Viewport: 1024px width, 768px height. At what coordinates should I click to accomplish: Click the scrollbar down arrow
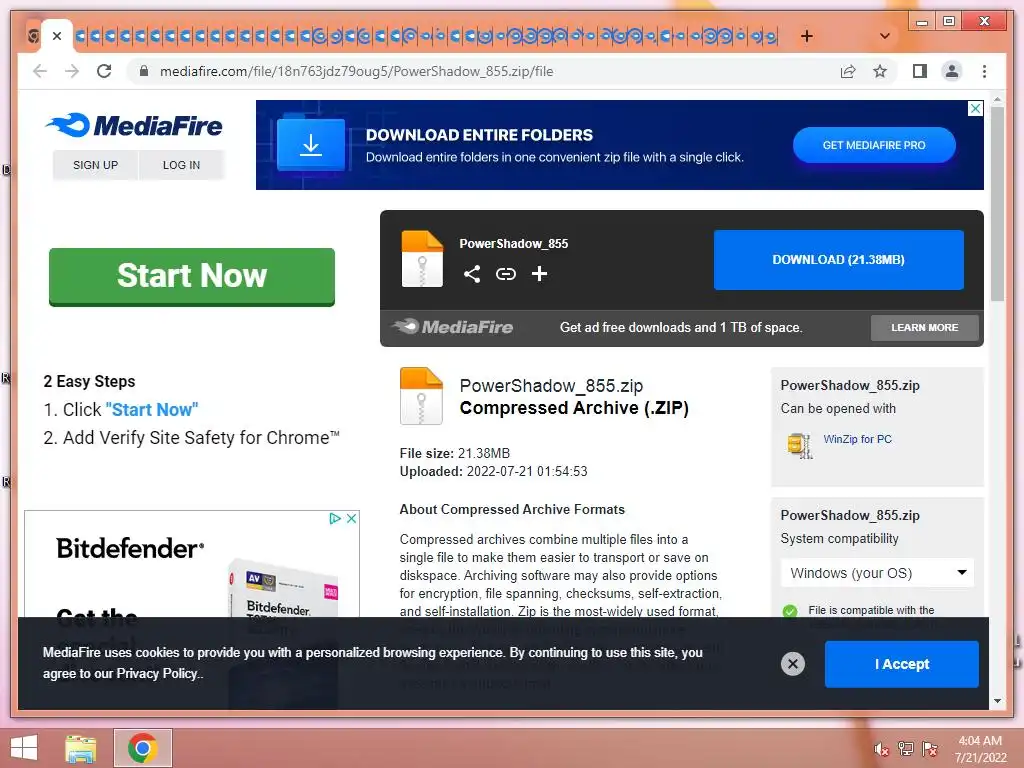point(997,701)
